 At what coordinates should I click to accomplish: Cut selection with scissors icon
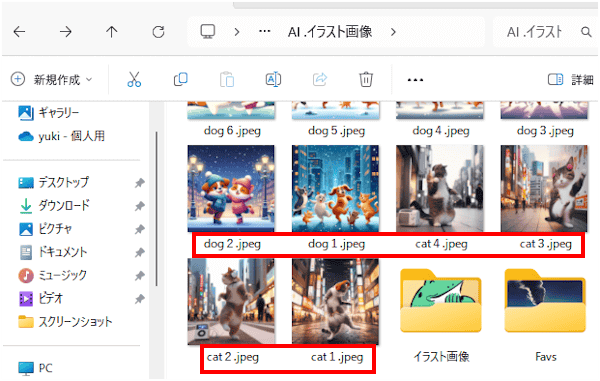134,79
